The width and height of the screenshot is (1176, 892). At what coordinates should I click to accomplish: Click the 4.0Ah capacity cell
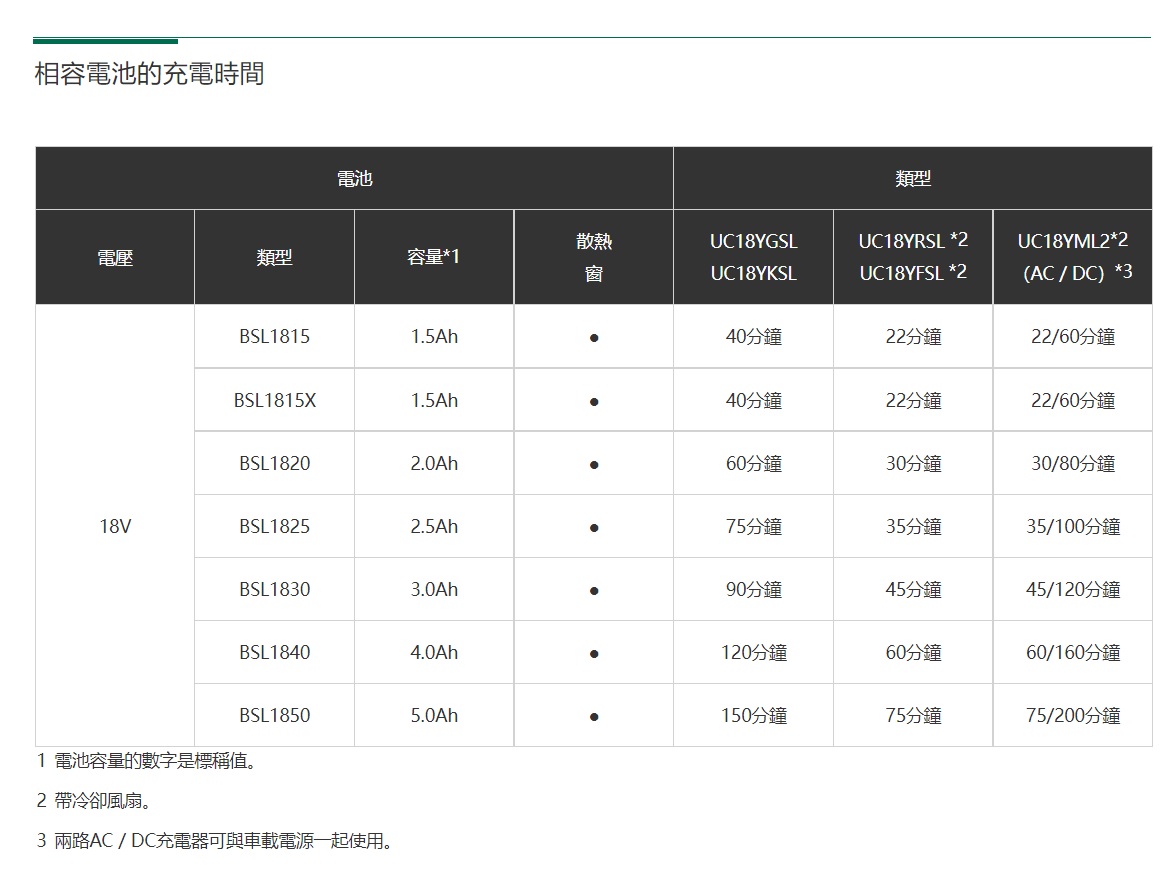[434, 652]
